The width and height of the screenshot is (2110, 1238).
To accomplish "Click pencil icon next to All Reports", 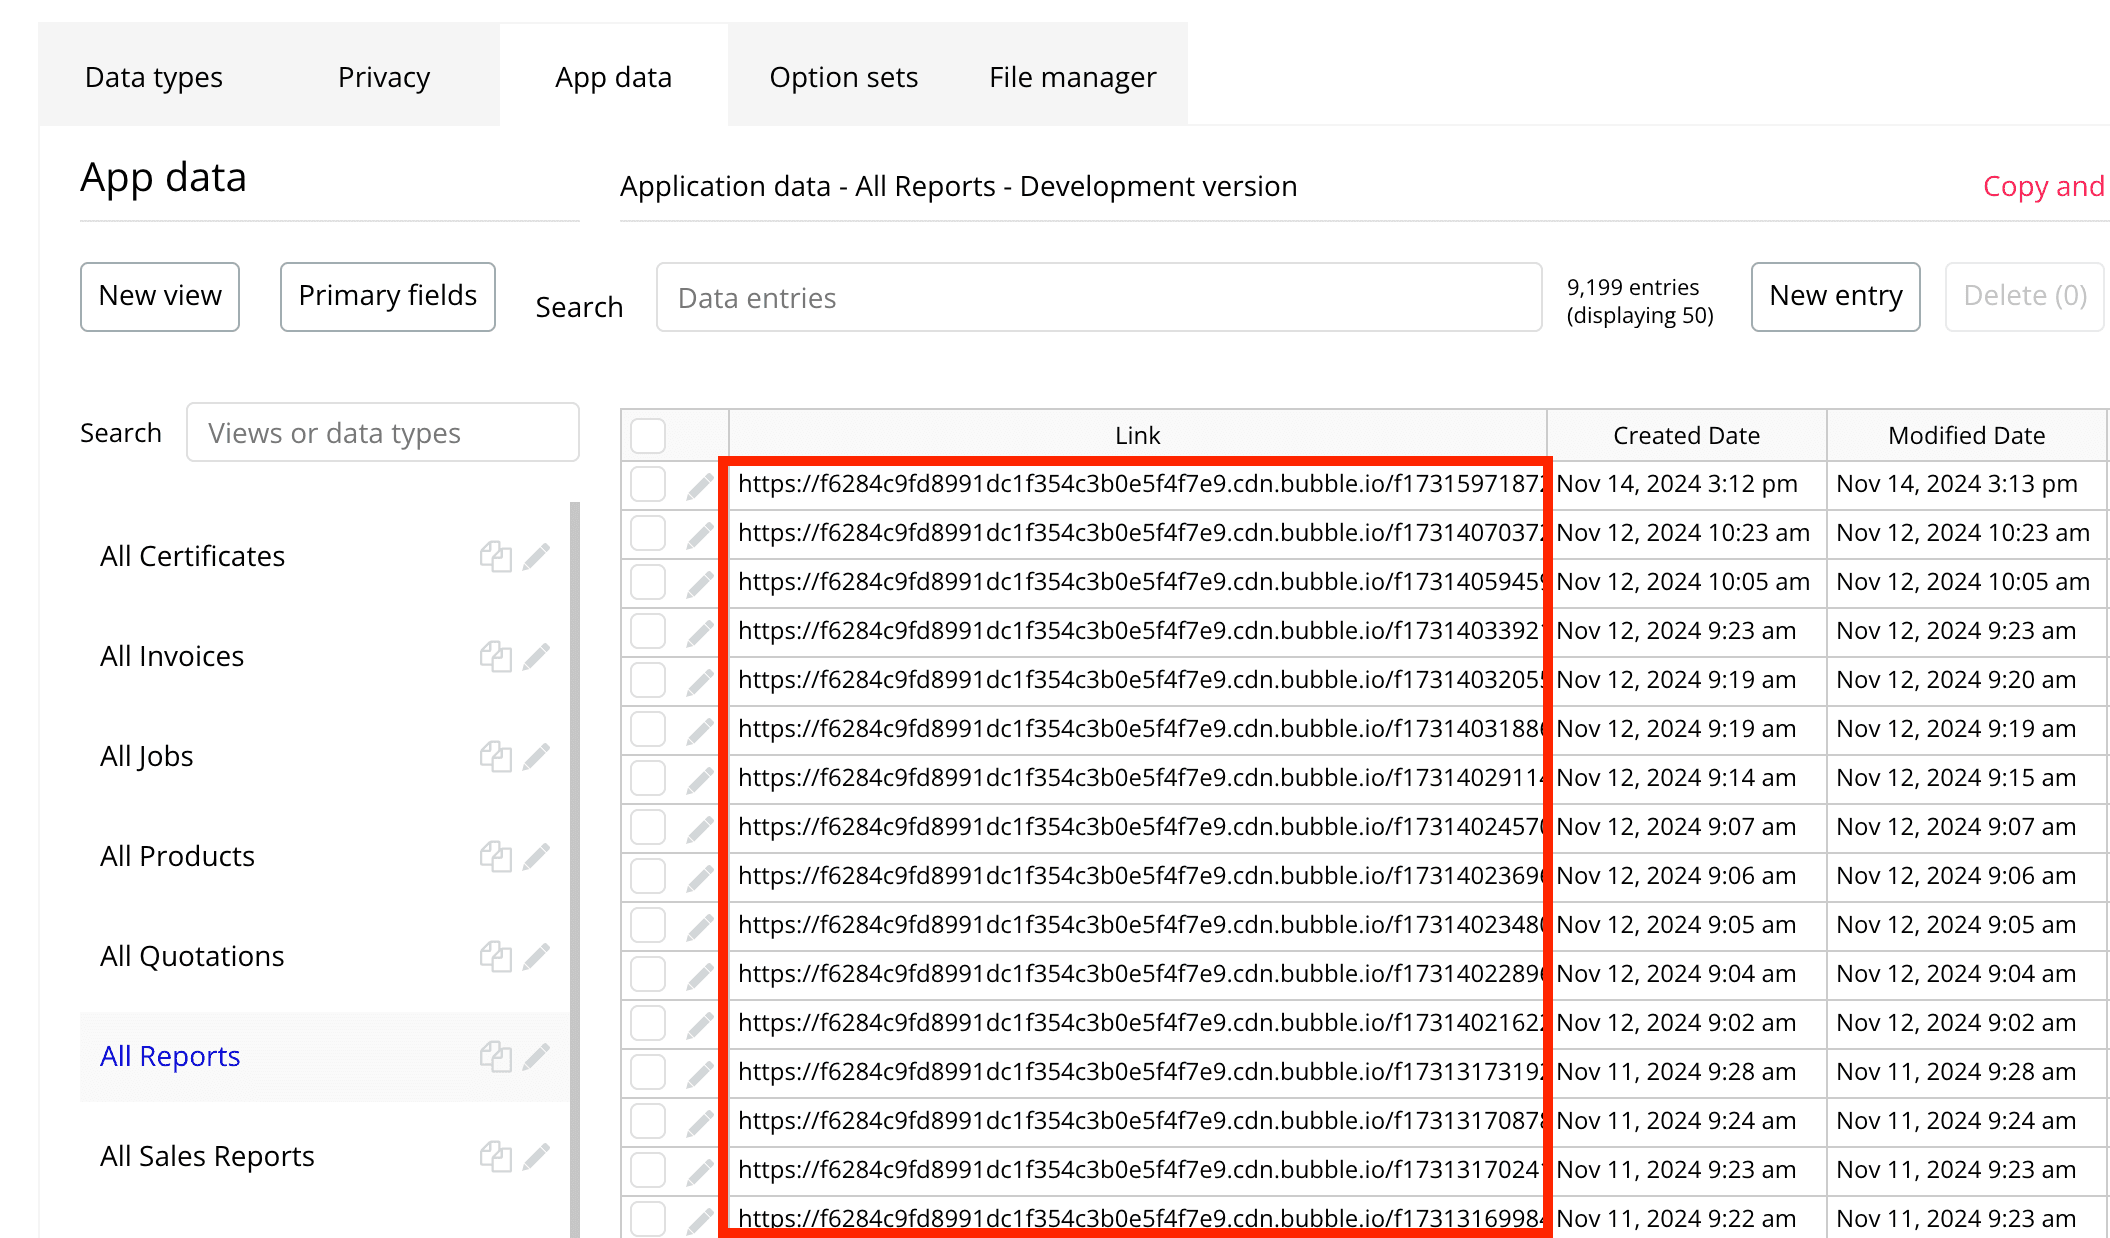I will (x=537, y=1056).
